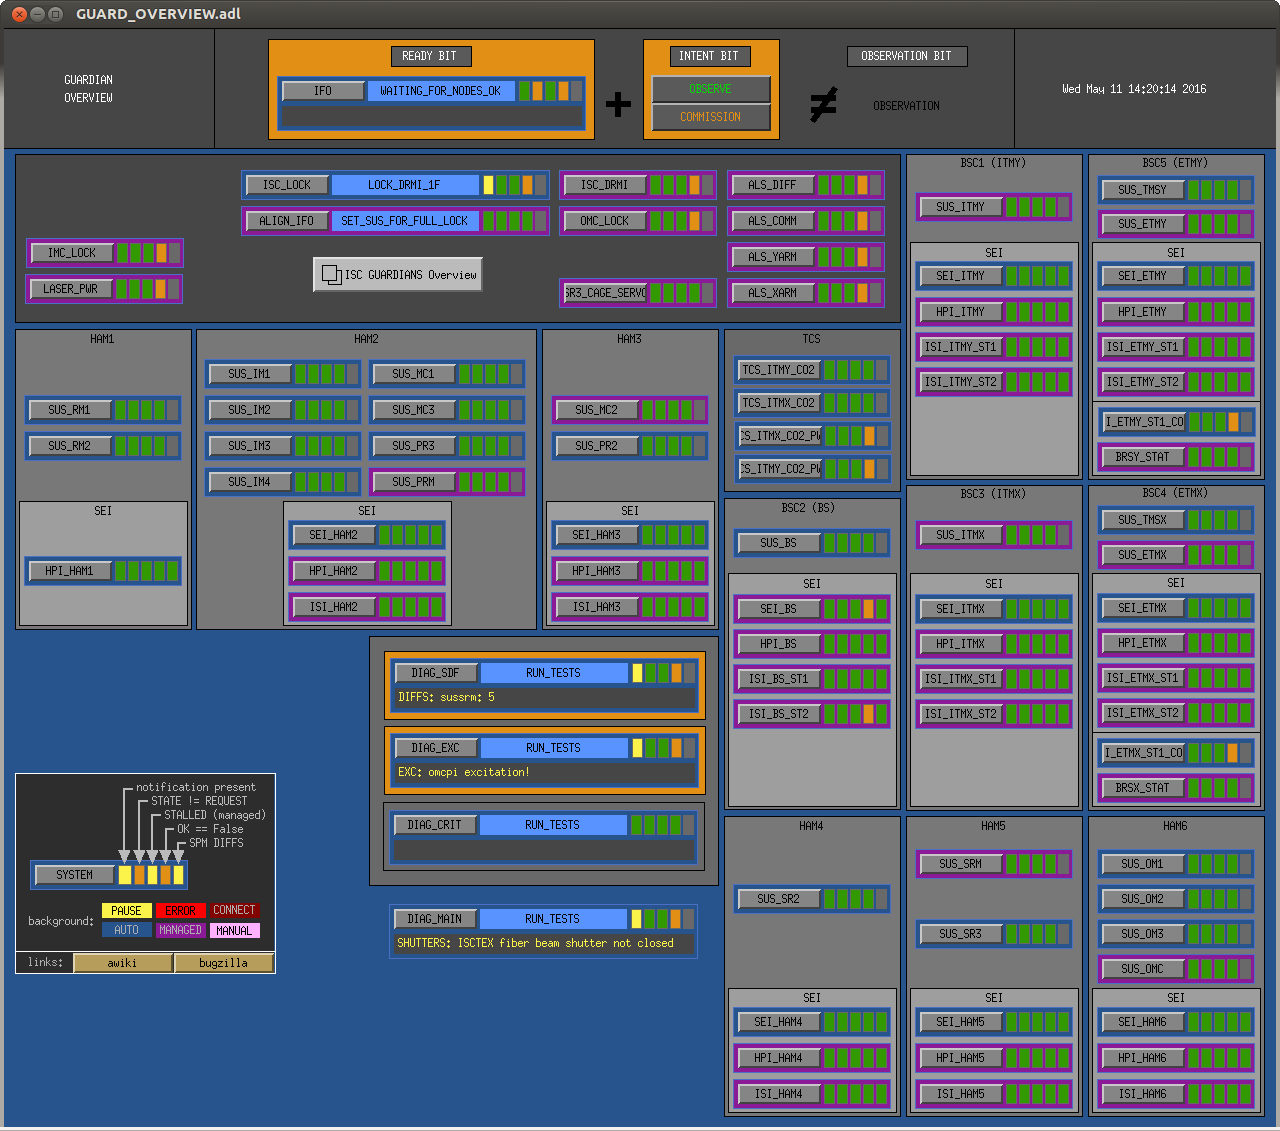Open the ISI_ITMY_ST1 node button

pos(961,347)
